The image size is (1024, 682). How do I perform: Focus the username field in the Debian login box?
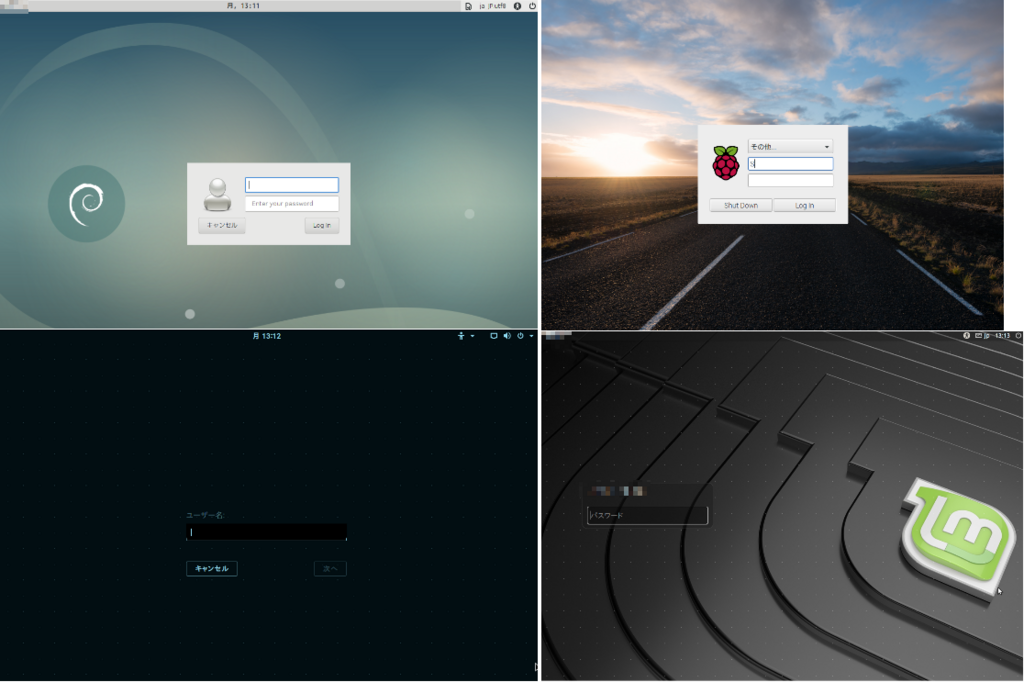[292, 185]
